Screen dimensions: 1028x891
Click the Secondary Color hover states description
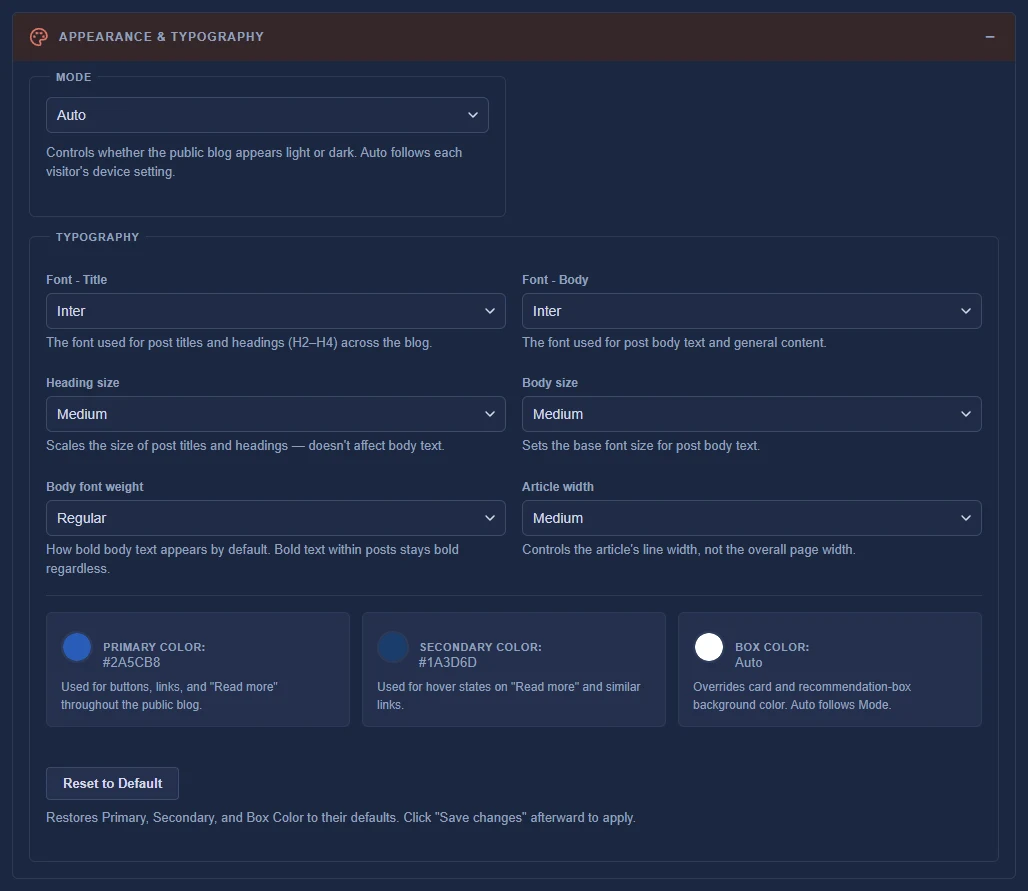(x=509, y=696)
